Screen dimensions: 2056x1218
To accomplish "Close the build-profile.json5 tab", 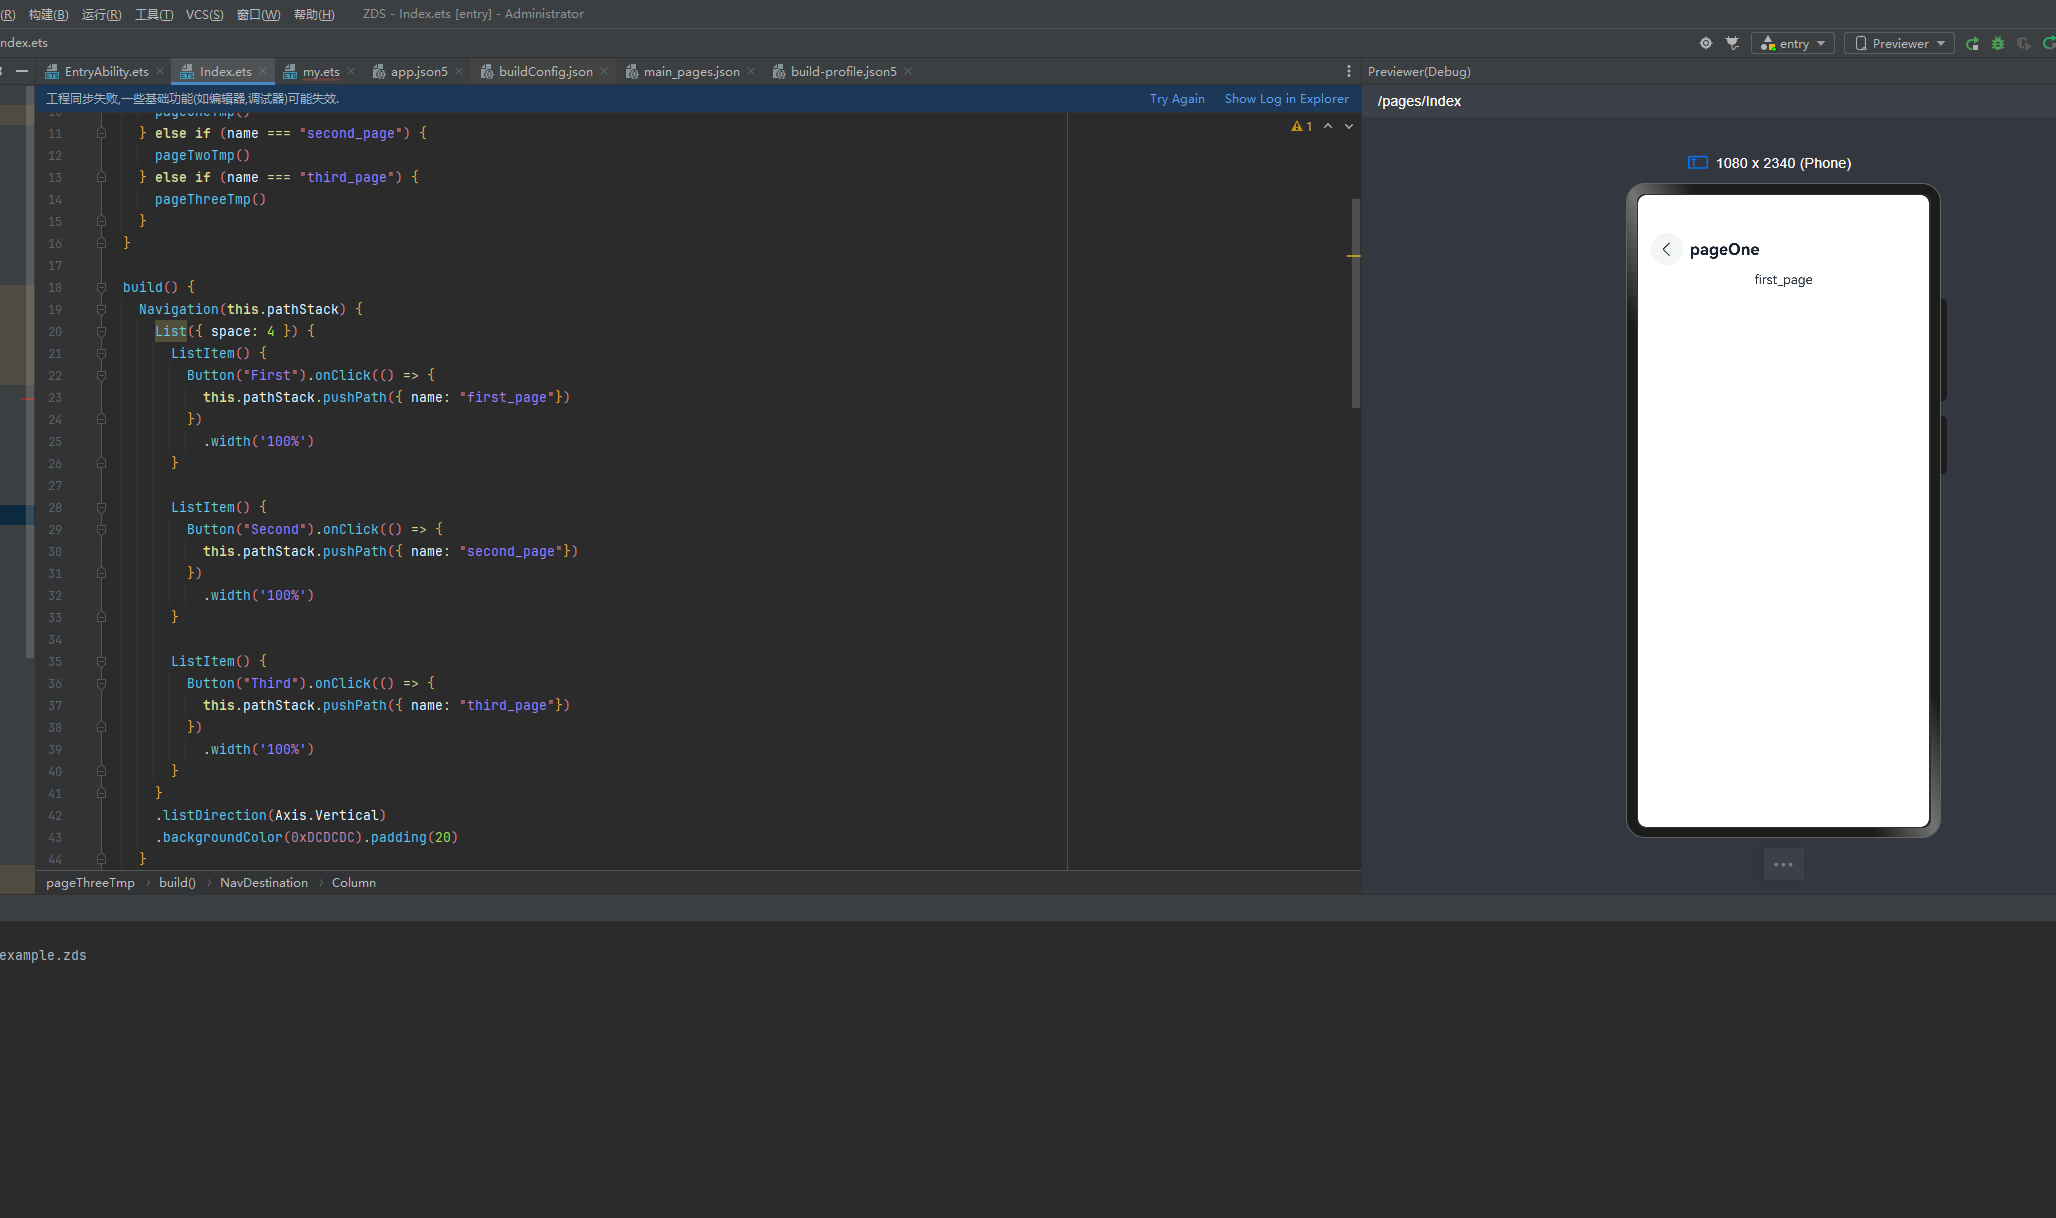I will (908, 71).
